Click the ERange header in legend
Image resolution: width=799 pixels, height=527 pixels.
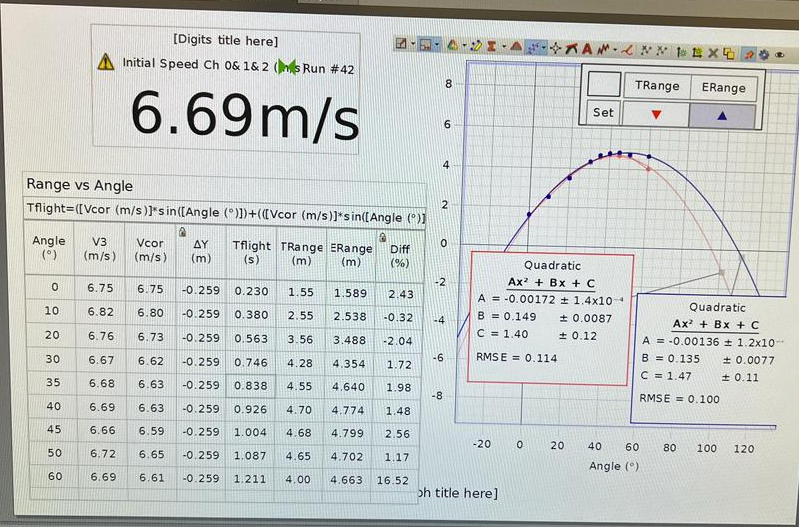coord(724,88)
